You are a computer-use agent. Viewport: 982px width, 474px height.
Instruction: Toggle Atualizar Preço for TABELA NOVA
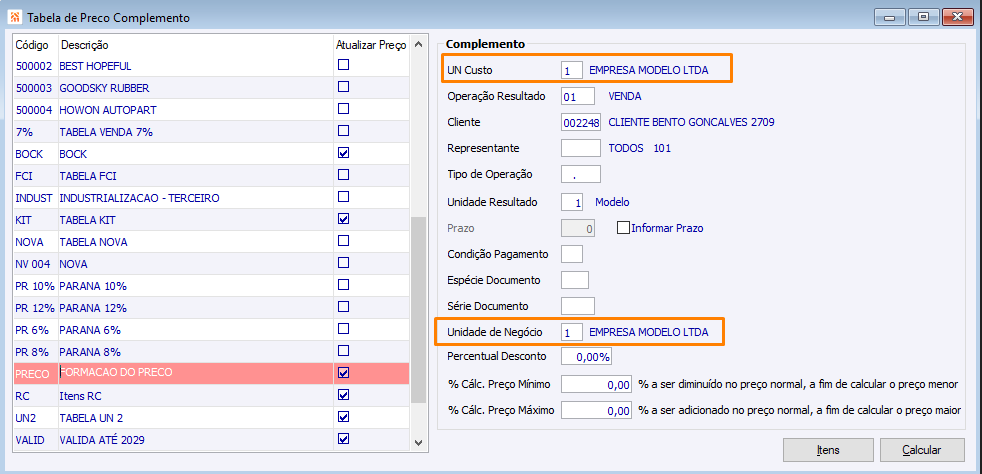click(x=343, y=241)
